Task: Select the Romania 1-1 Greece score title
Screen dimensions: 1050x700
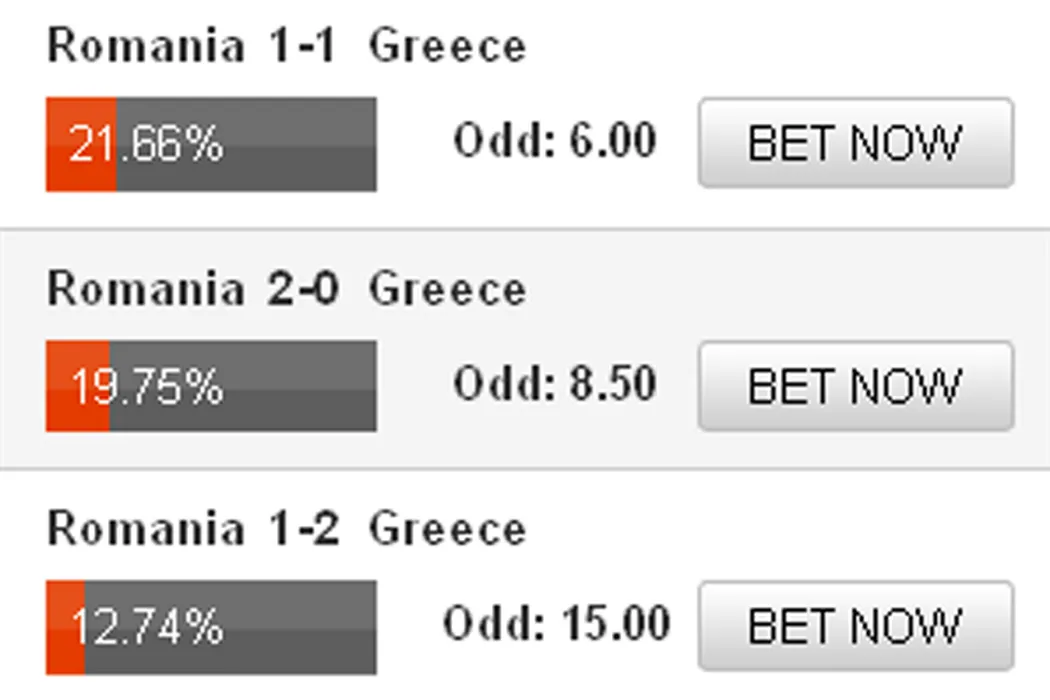Action: [286, 47]
